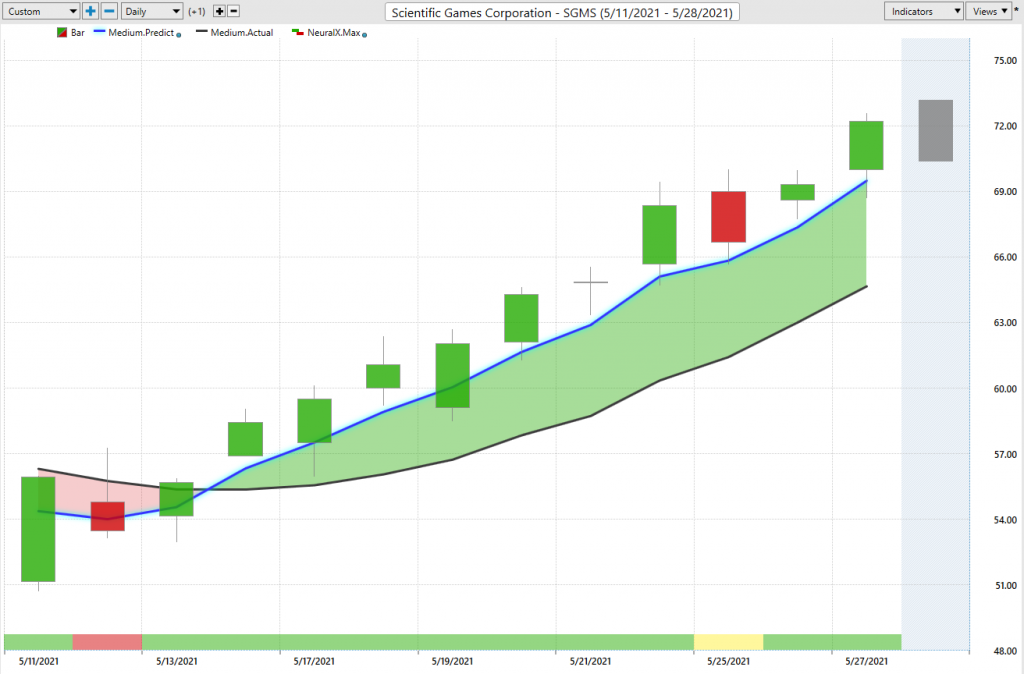This screenshot has height=674, width=1024.
Task: Click the 54.00 price axis label
Action: click(1005, 520)
